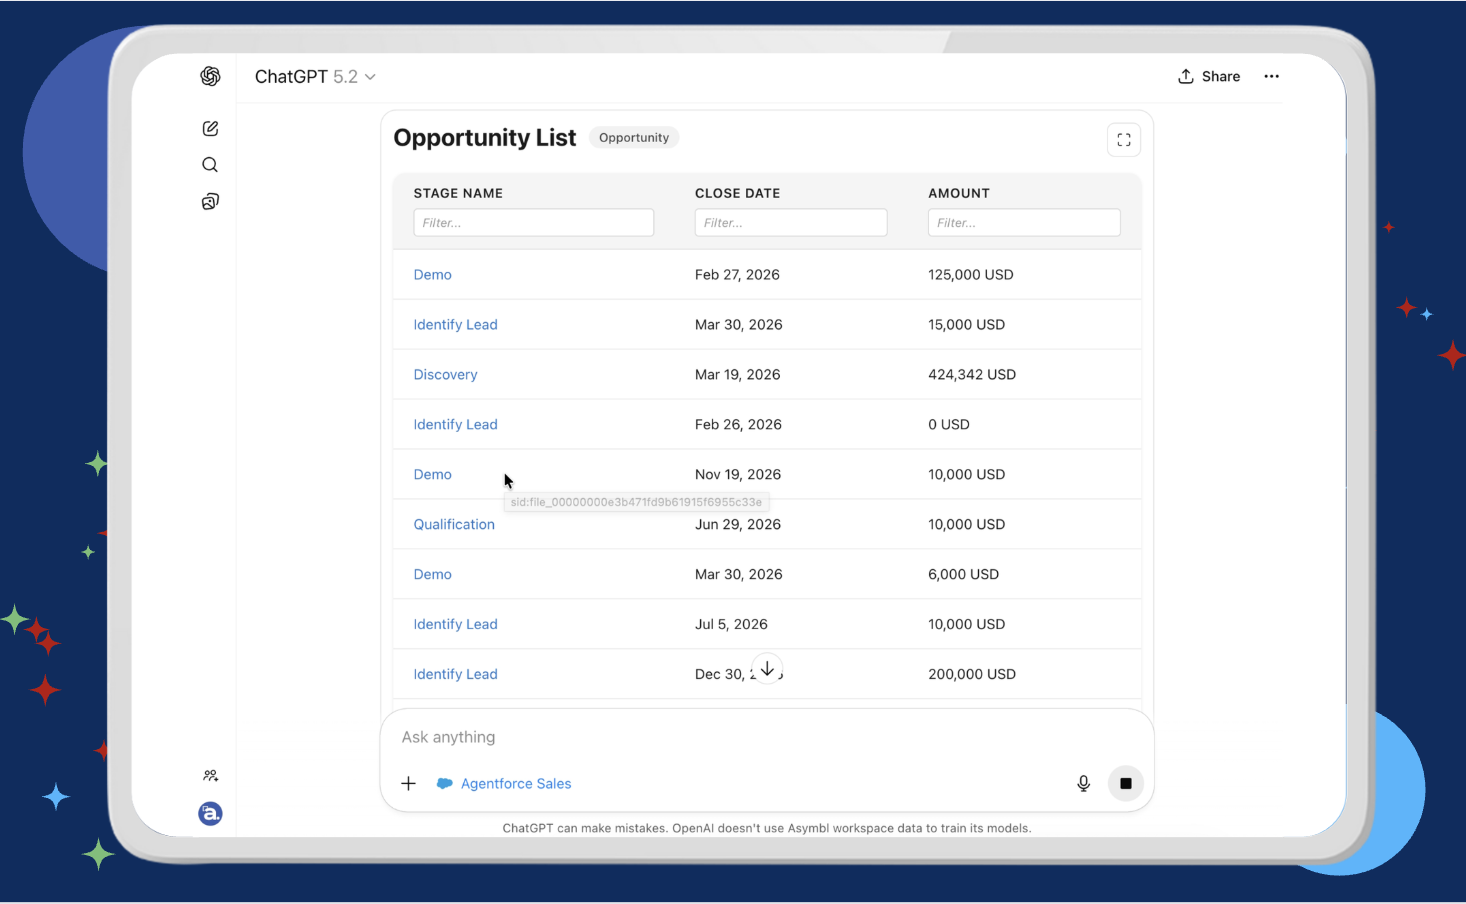Click the Share button
The height and width of the screenshot is (904, 1466).
[1209, 76]
